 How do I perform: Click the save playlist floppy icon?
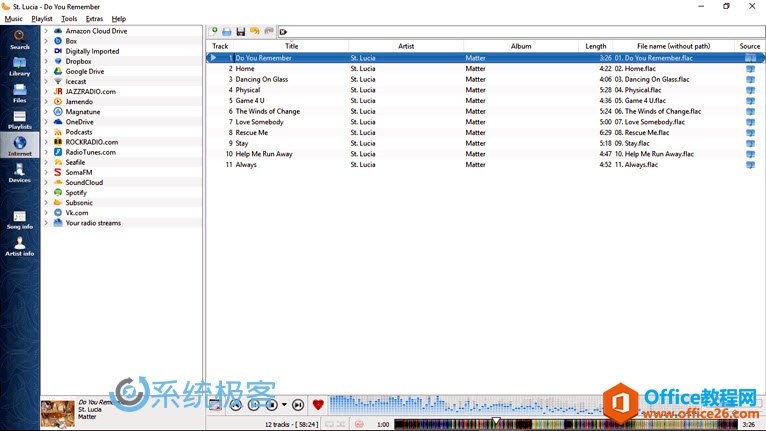tap(240, 31)
